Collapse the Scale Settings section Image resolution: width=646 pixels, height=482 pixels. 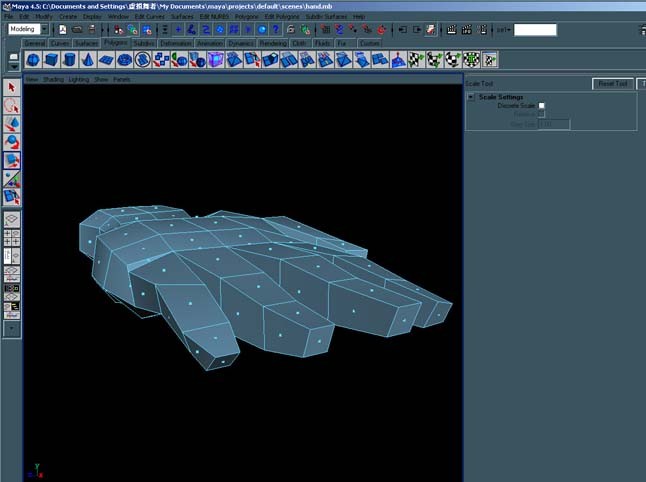click(x=471, y=97)
